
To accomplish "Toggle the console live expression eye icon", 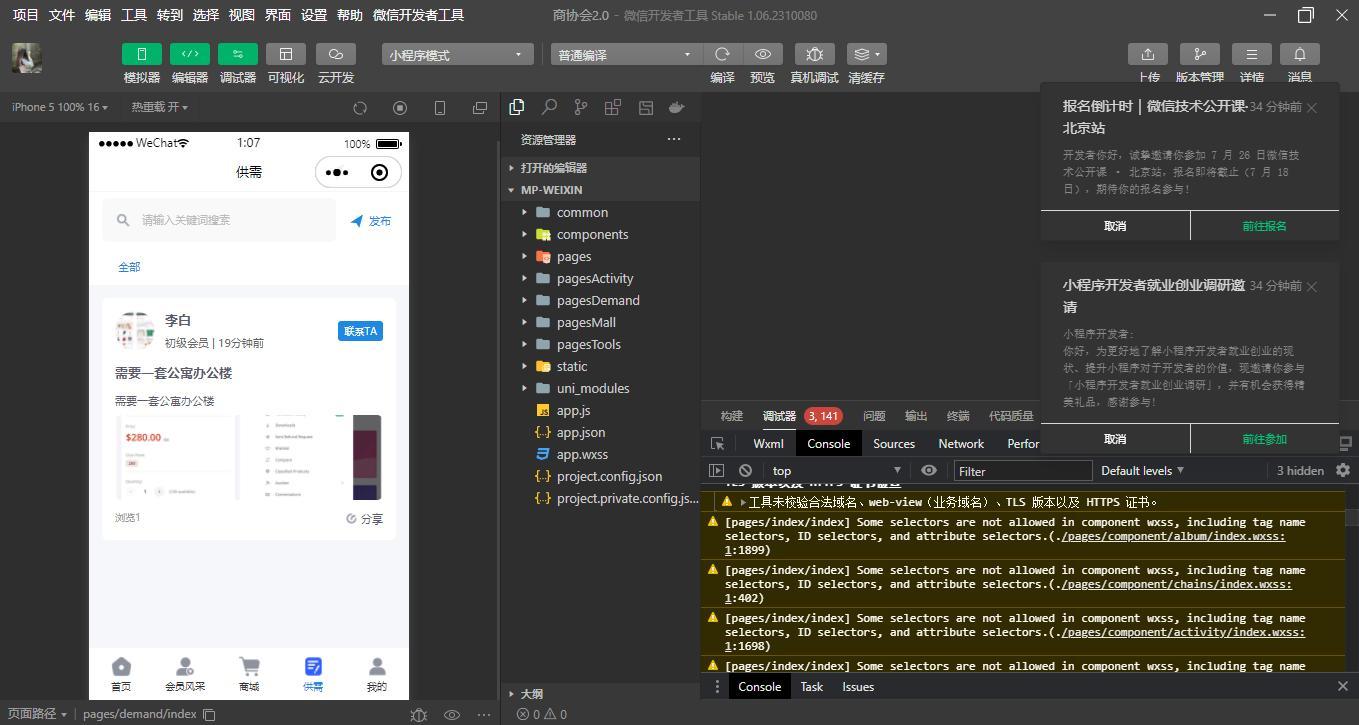I will (x=929, y=470).
